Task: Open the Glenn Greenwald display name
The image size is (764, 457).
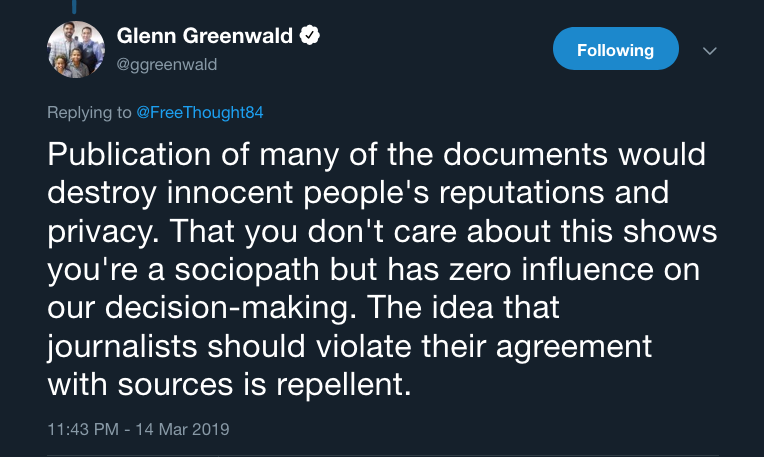Action: [x=205, y=37]
